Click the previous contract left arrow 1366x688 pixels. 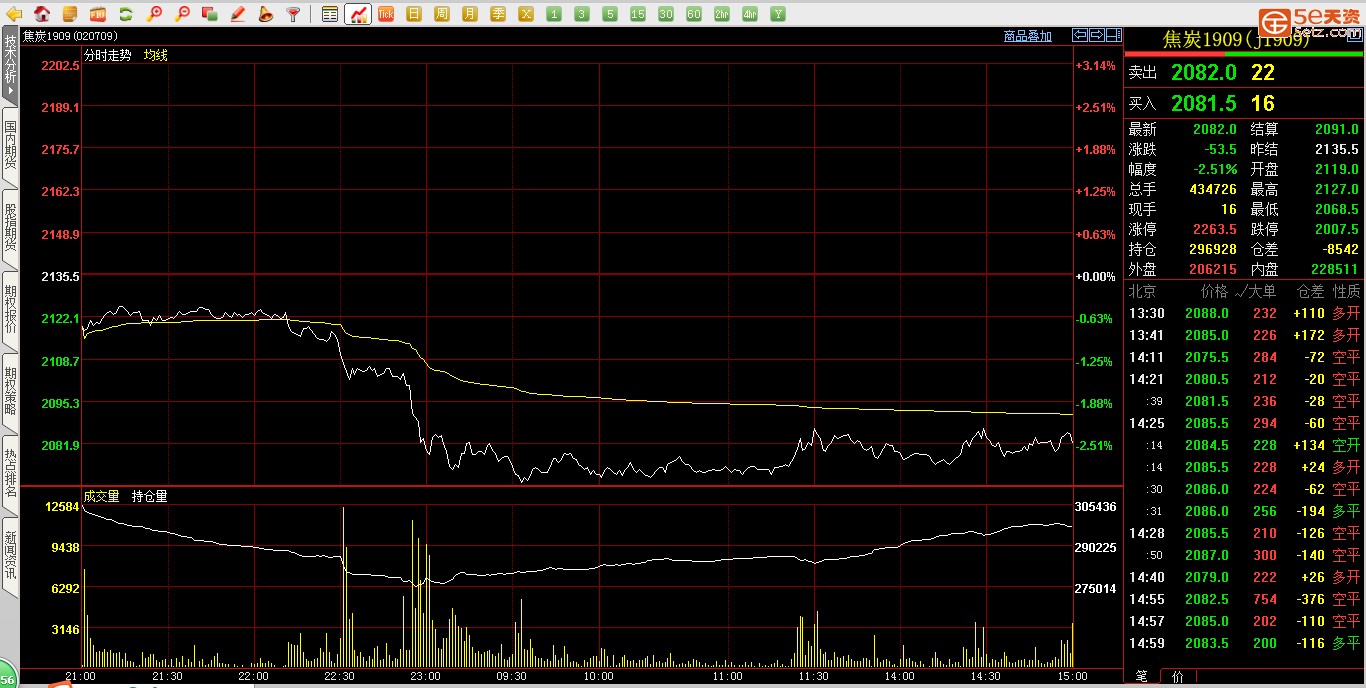1080,35
